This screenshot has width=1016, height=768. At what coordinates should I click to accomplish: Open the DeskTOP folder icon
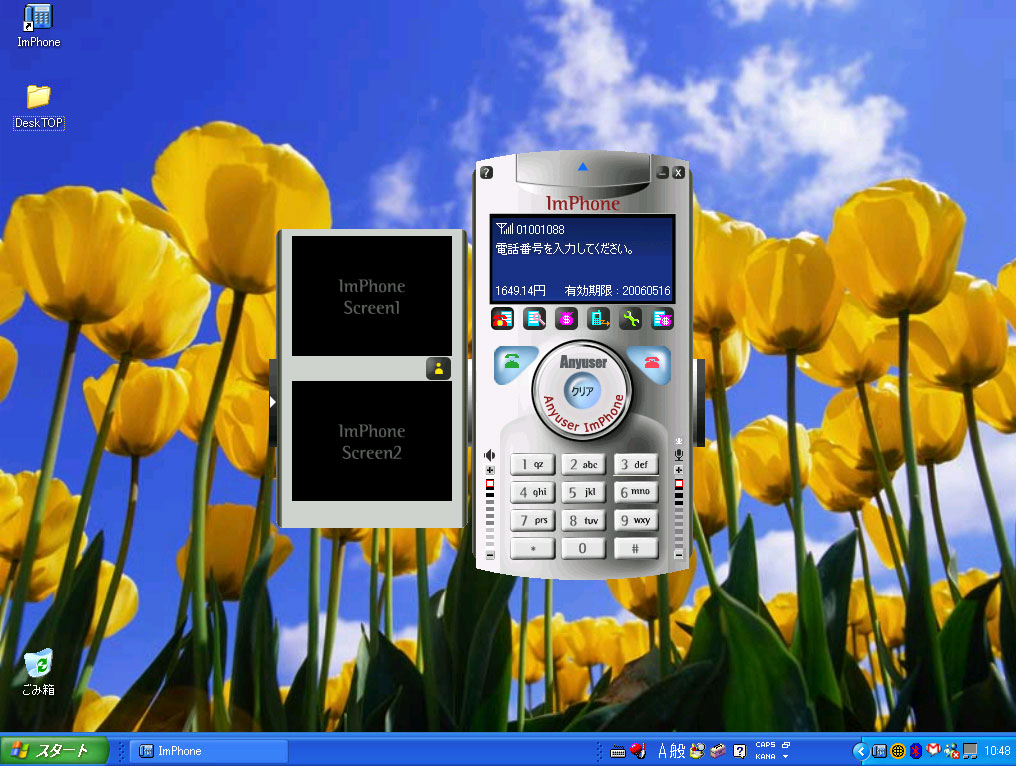tap(38, 107)
